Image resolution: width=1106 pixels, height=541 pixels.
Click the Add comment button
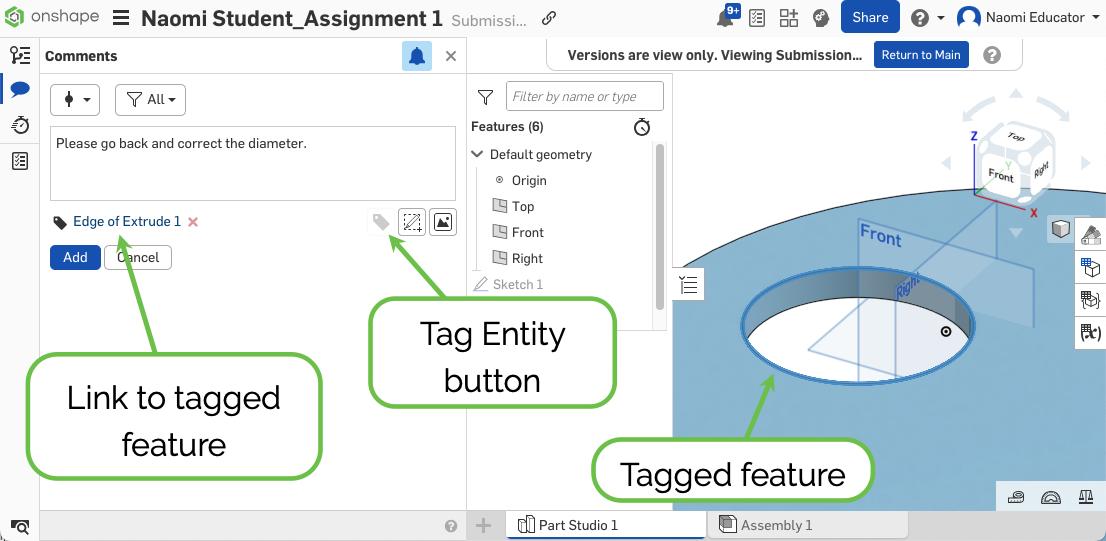[75, 257]
